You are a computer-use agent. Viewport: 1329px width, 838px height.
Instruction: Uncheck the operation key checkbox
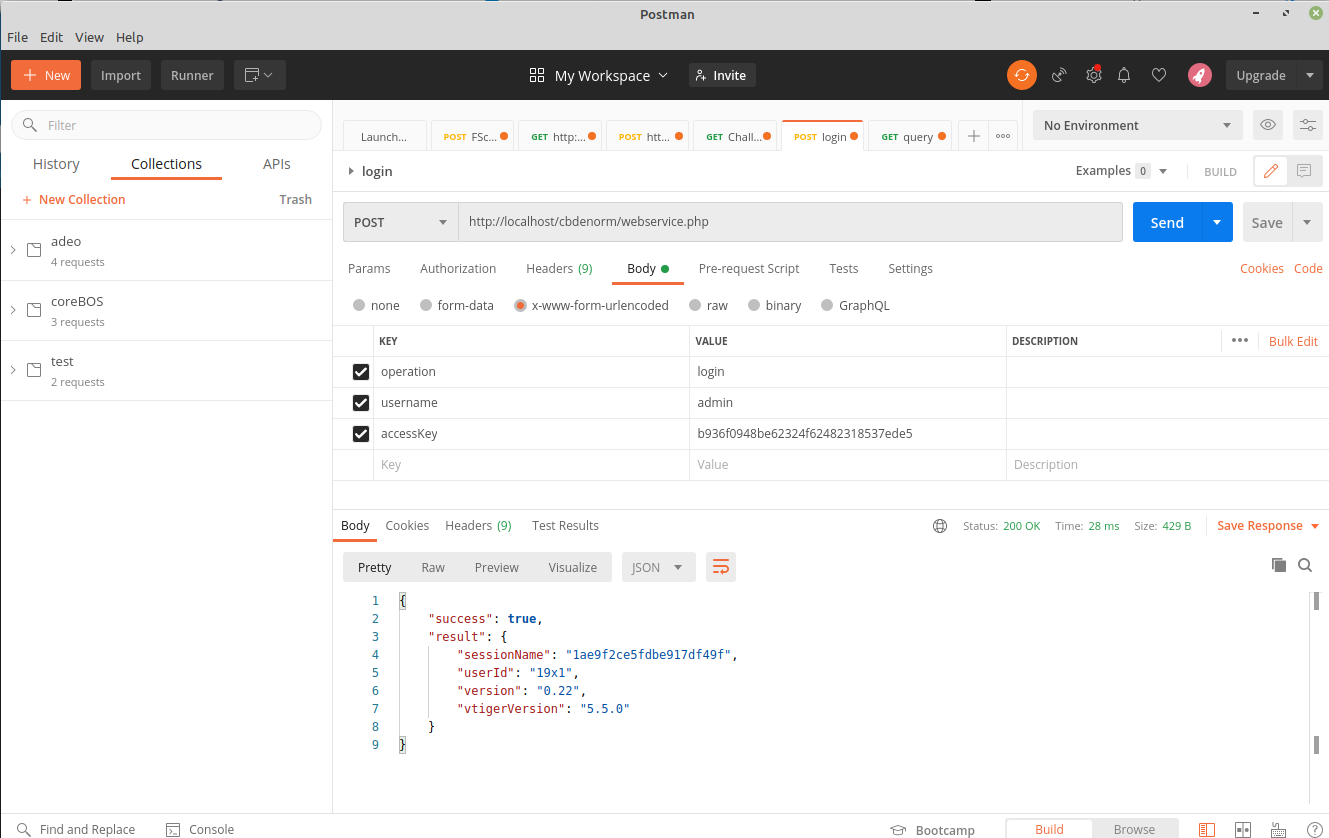pyautogui.click(x=361, y=372)
